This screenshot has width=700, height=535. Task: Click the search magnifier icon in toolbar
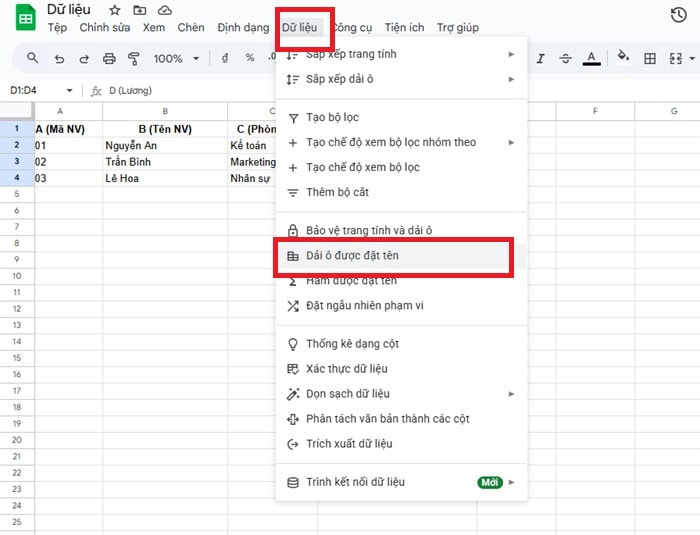pyautogui.click(x=33, y=58)
